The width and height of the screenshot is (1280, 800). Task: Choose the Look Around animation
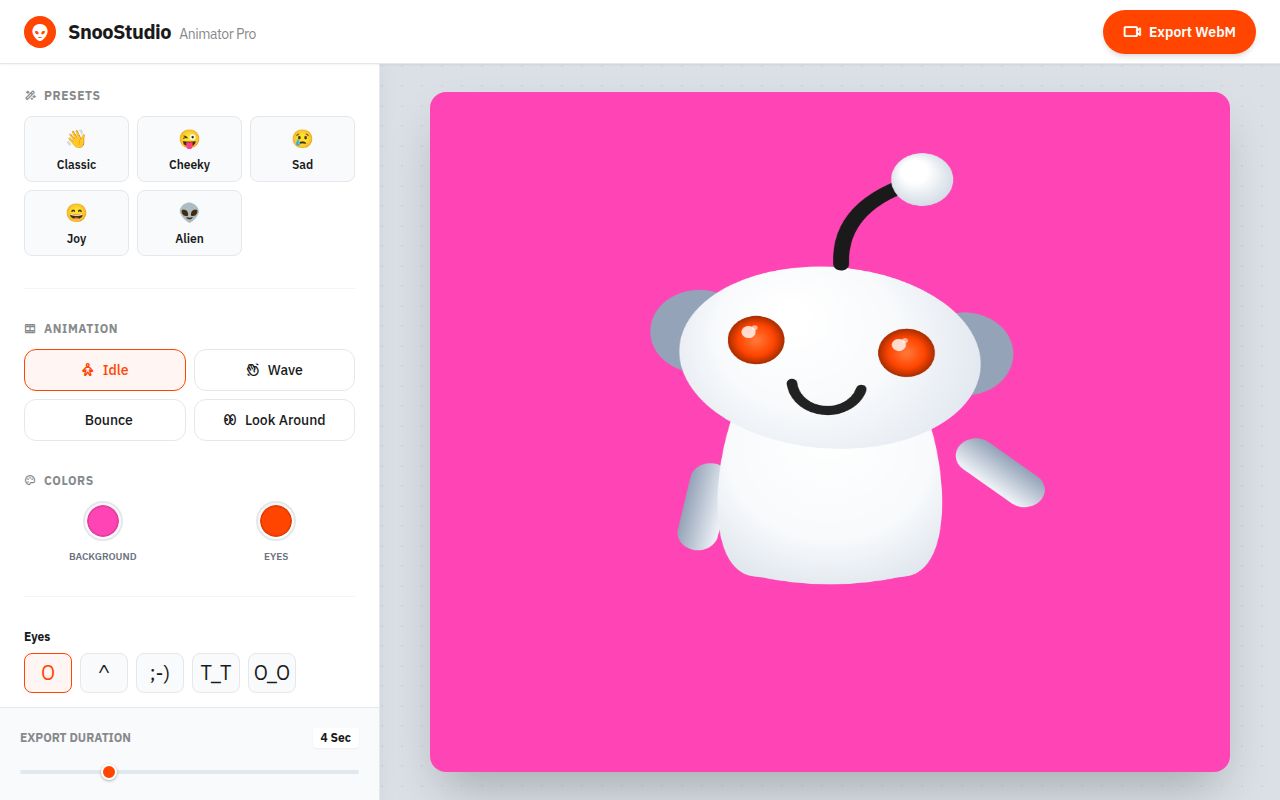pos(274,420)
